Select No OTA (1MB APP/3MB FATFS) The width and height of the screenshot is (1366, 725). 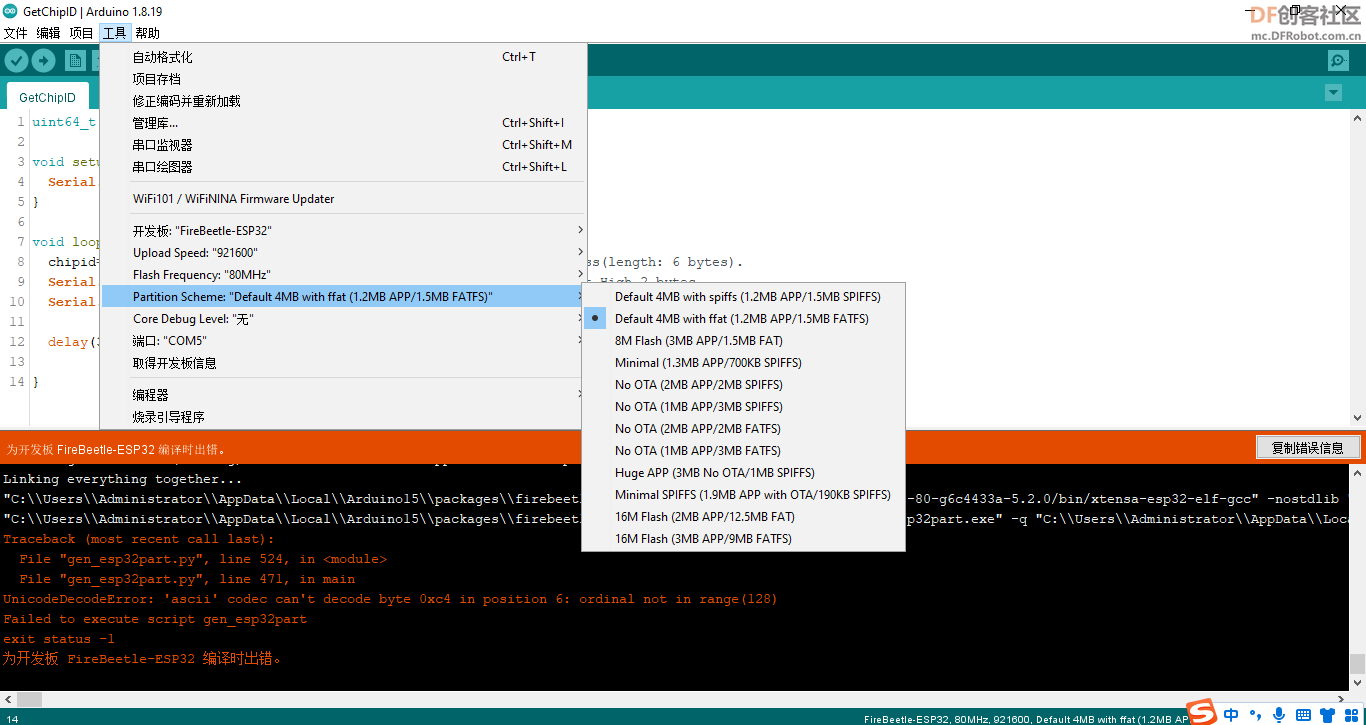pyautogui.click(x=743, y=451)
